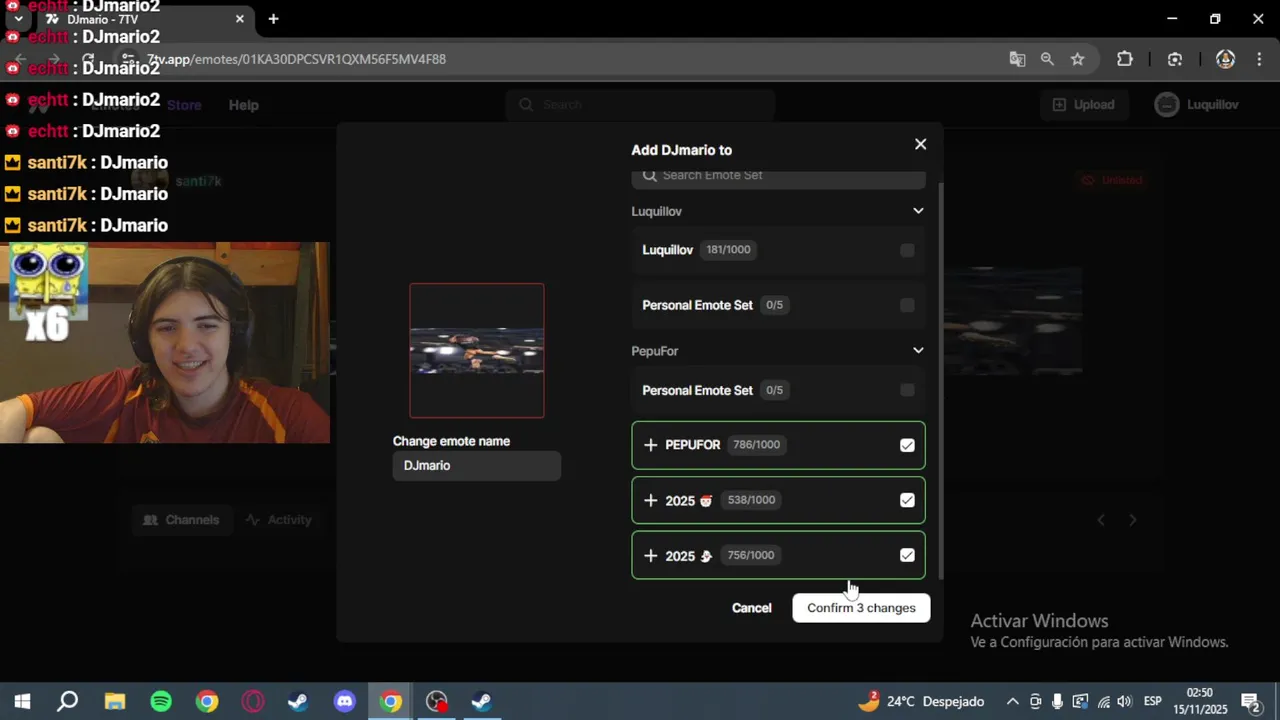Click the Cancel button

pyautogui.click(x=752, y=608)
